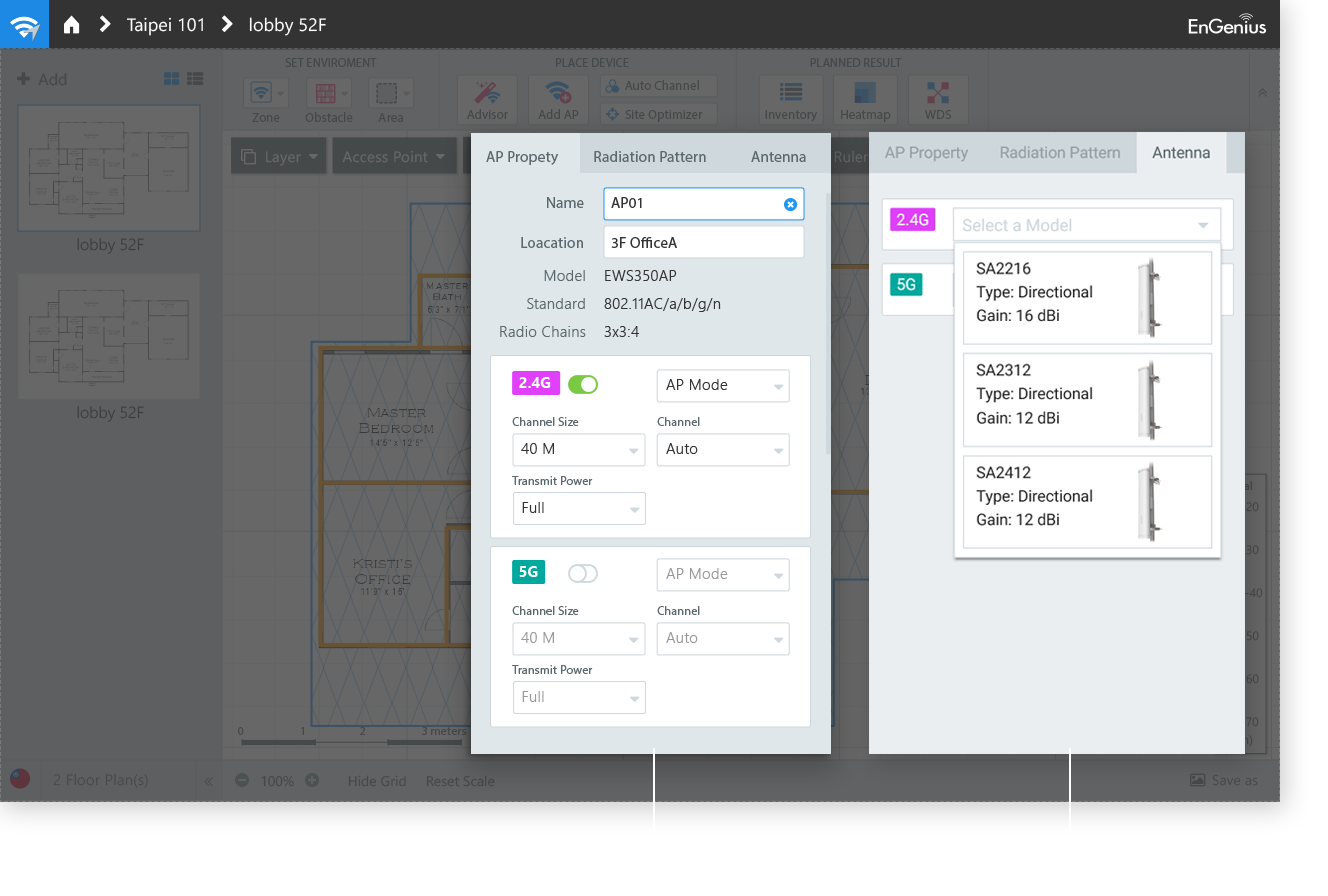Click the Name field containing AP01
The image size is (1328, 896).
704,203
